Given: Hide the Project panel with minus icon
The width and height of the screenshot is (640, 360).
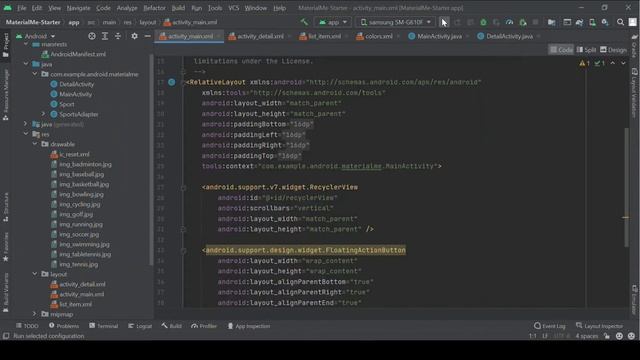Looking at the screenshot, I should click(x=147, y=36).
